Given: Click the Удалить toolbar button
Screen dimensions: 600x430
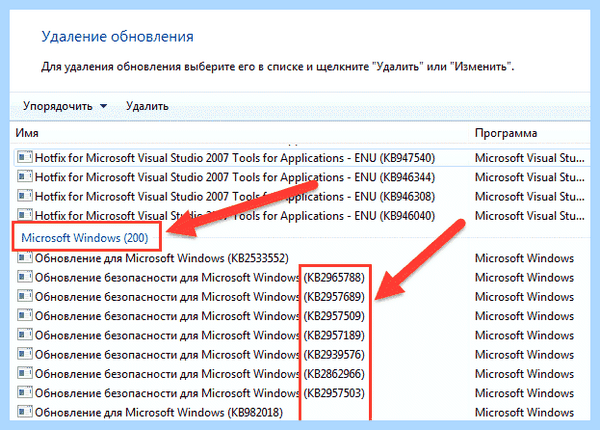Looking at the screenshot, I should (147, 106).
